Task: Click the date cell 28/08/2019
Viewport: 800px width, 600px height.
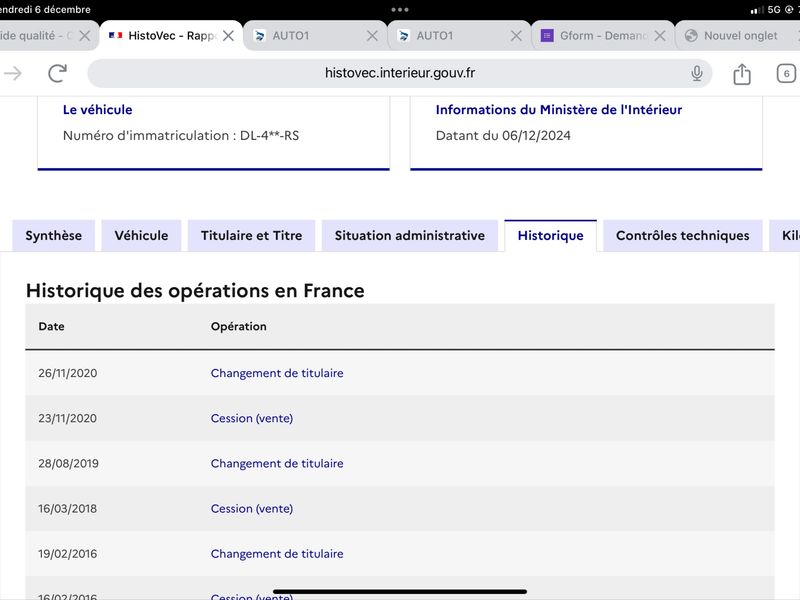Action: click(x=68, y=463)
